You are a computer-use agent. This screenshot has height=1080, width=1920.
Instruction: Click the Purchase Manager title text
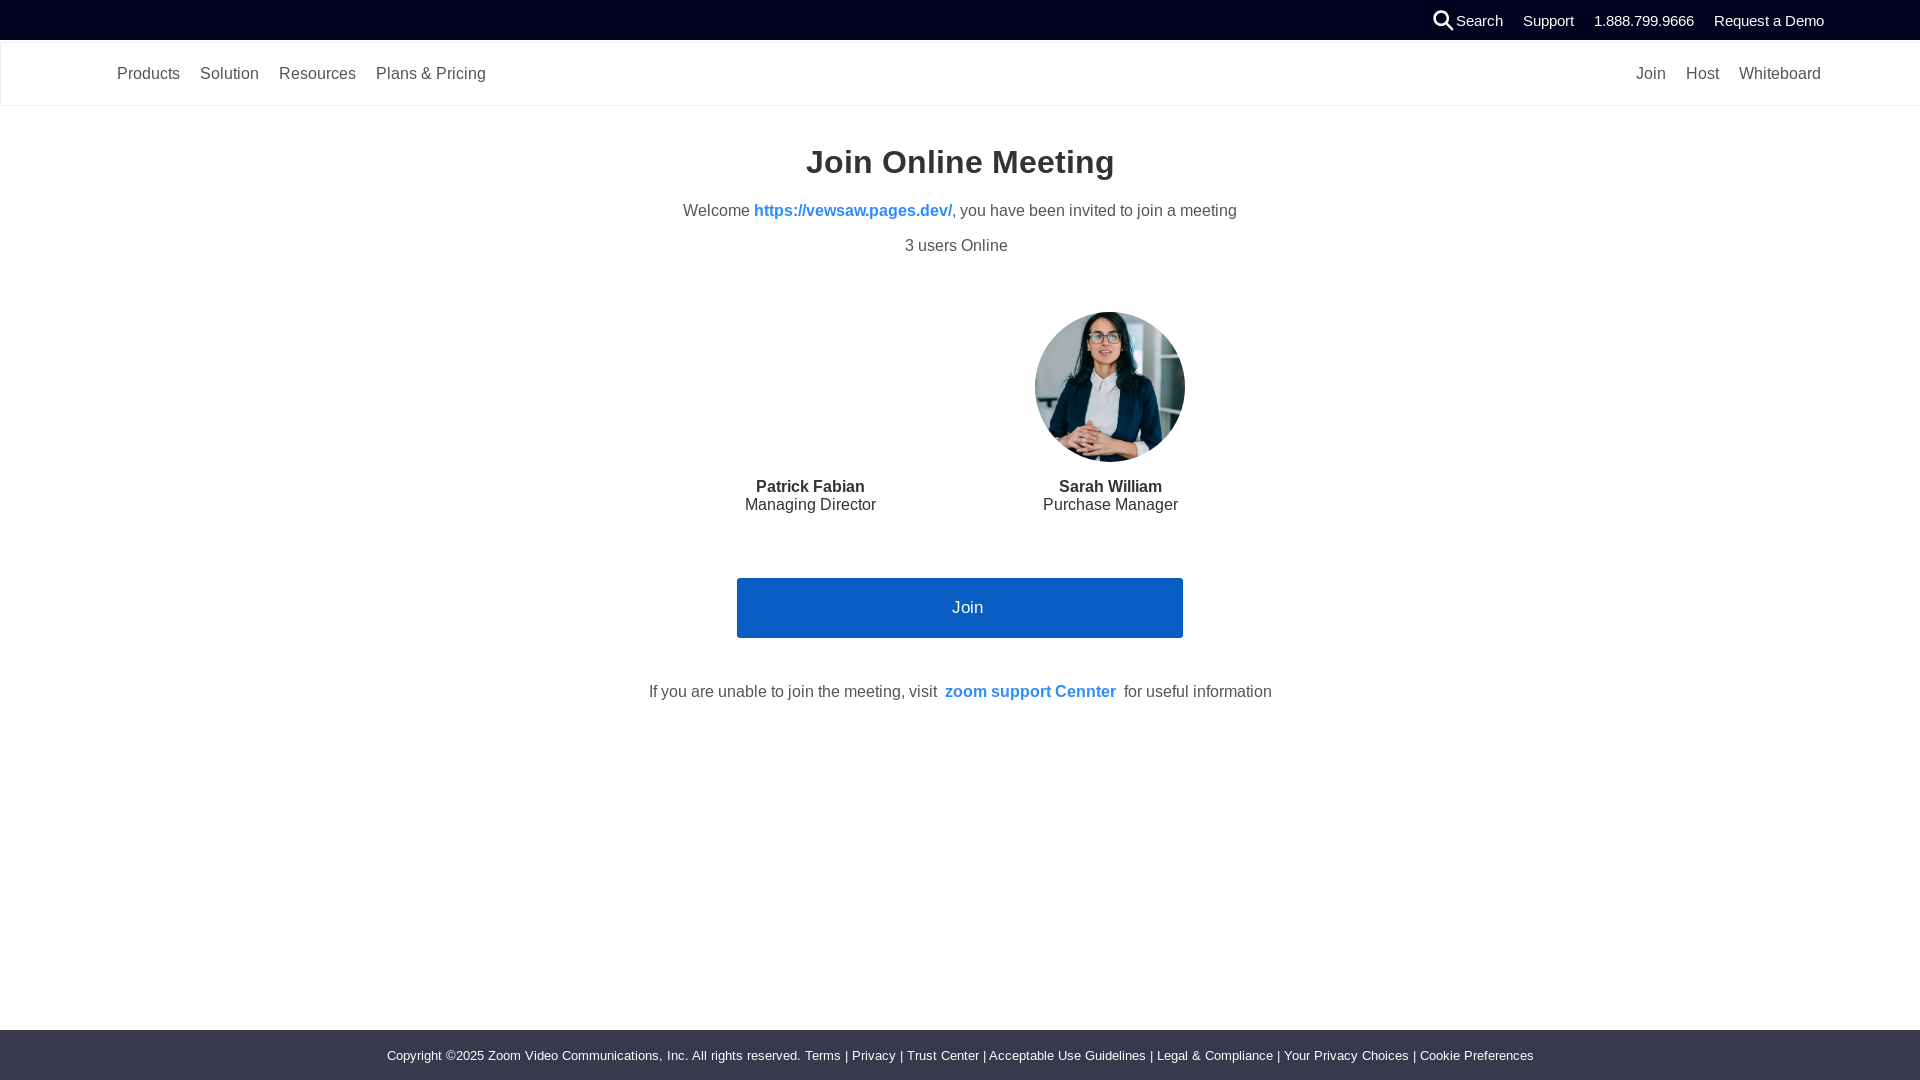1110,505
